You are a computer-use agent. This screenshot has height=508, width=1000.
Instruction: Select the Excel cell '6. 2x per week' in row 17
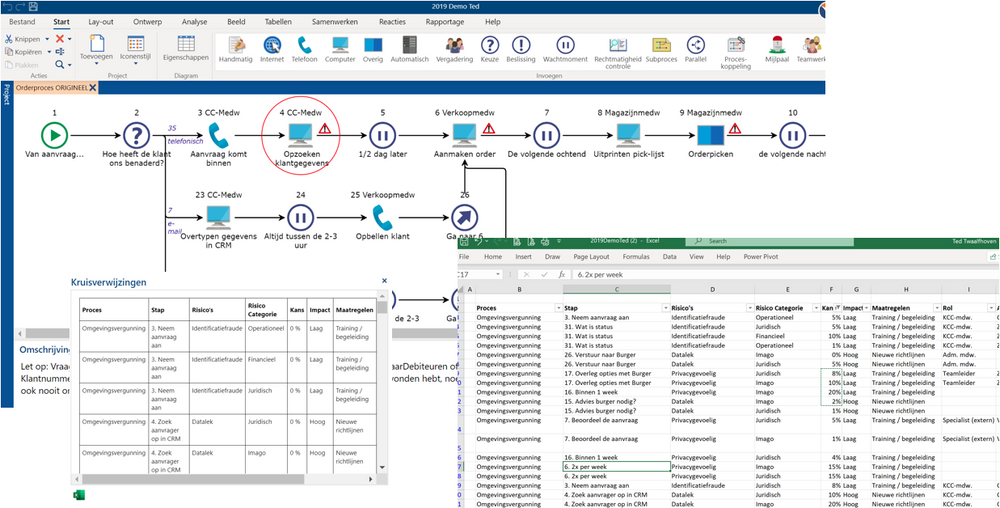[x=616, y=467]
